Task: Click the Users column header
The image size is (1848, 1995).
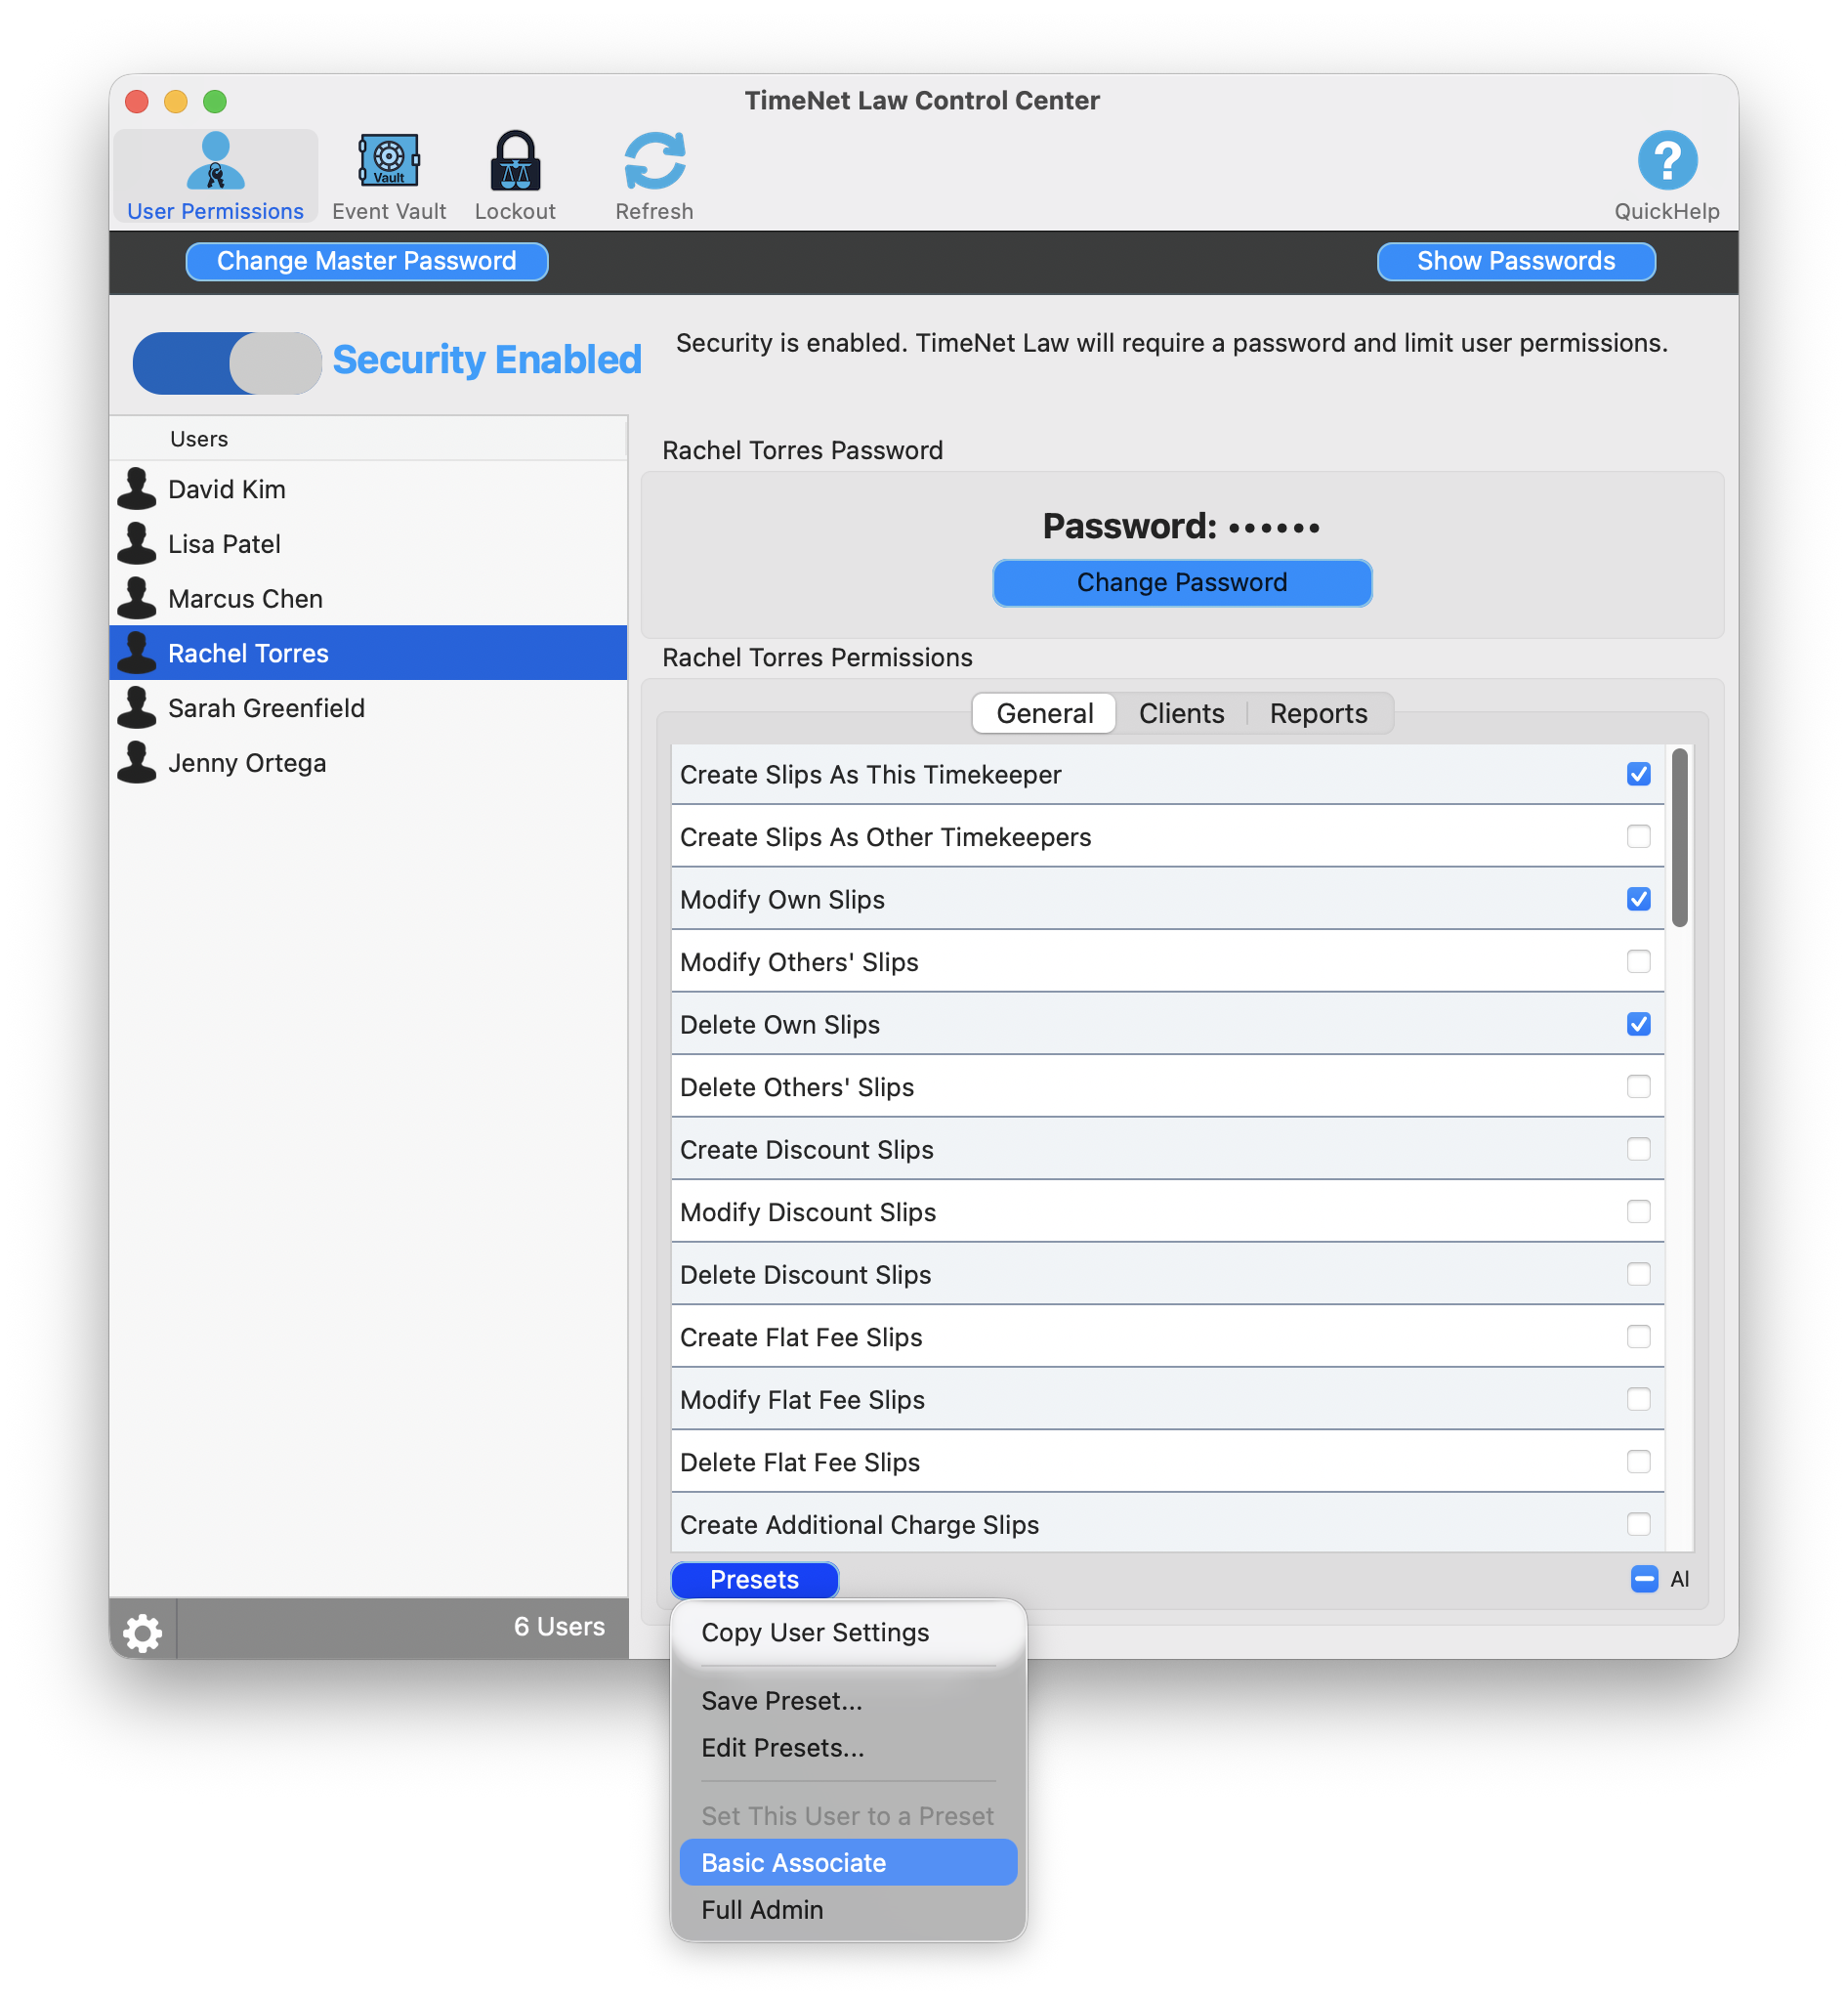Action: (x=368, y=439)
